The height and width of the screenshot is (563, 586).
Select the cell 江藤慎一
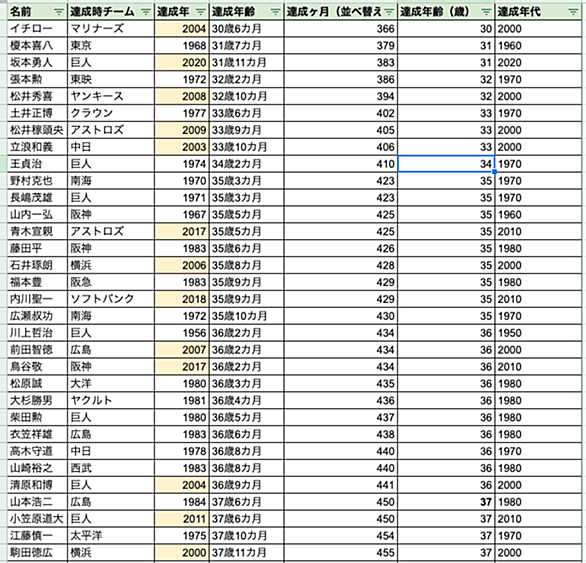(x=37, y=535)
